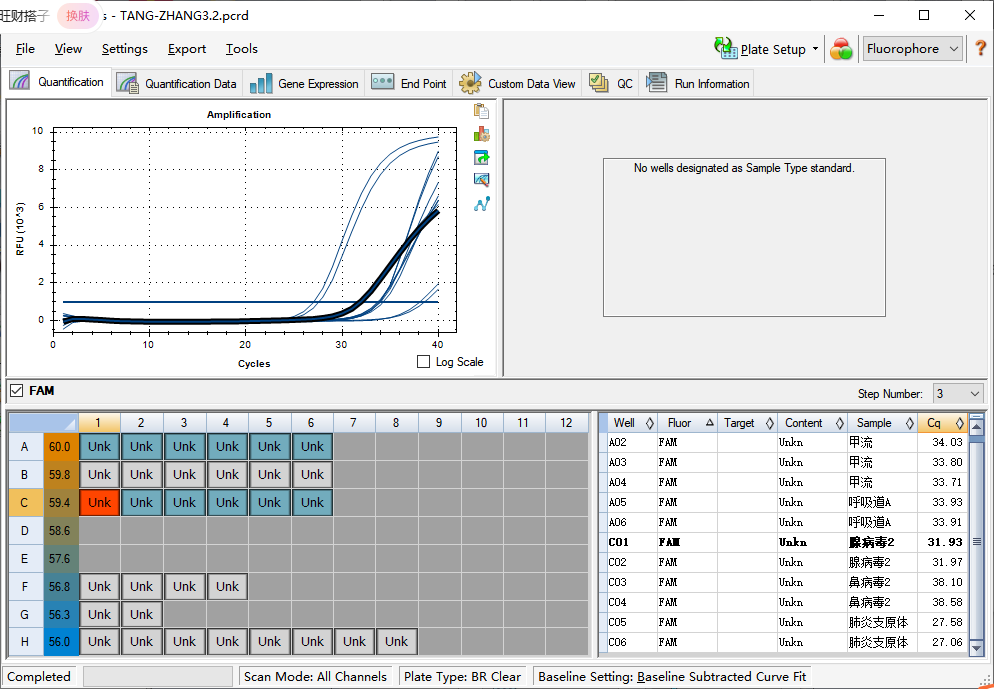The height and width of the screenshot is (689, 994).
Task: Click the Quantification Data tab icon
Action: (x=127, y=84)
